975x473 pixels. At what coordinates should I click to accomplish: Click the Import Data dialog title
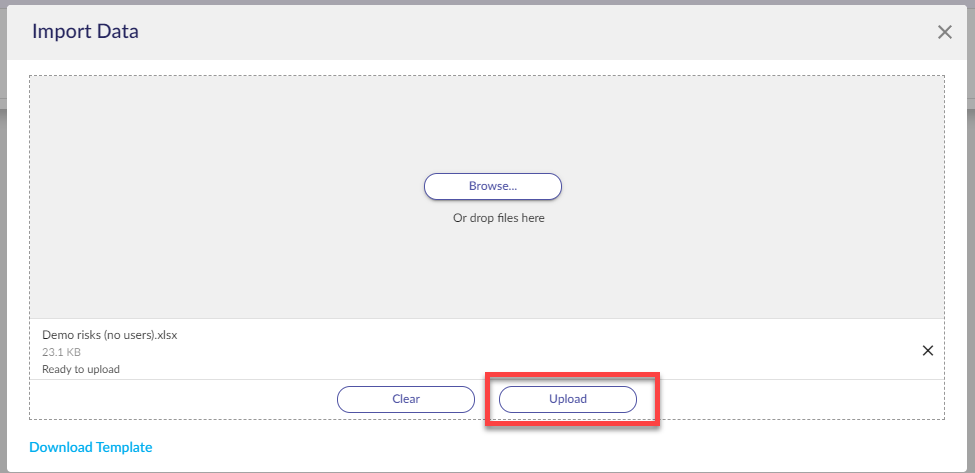click(85, 32)
